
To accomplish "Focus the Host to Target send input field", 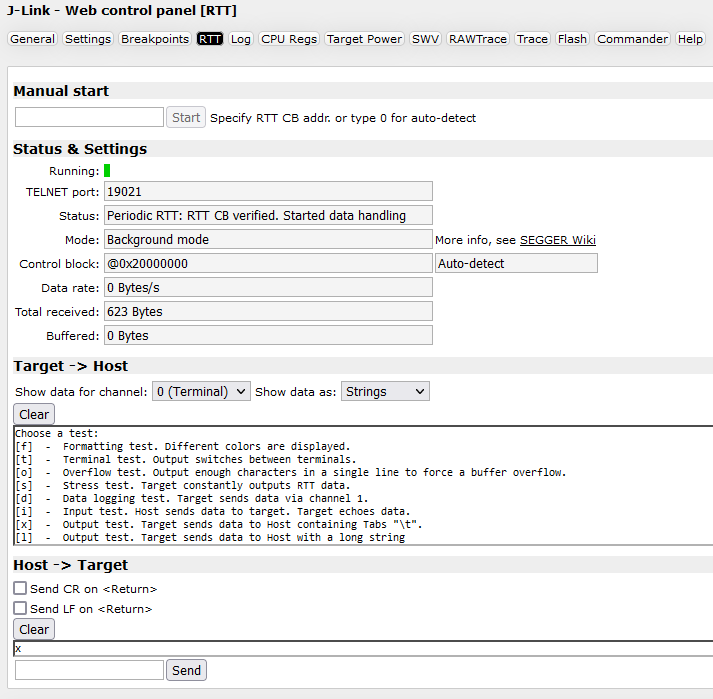I will pos(89,670).
